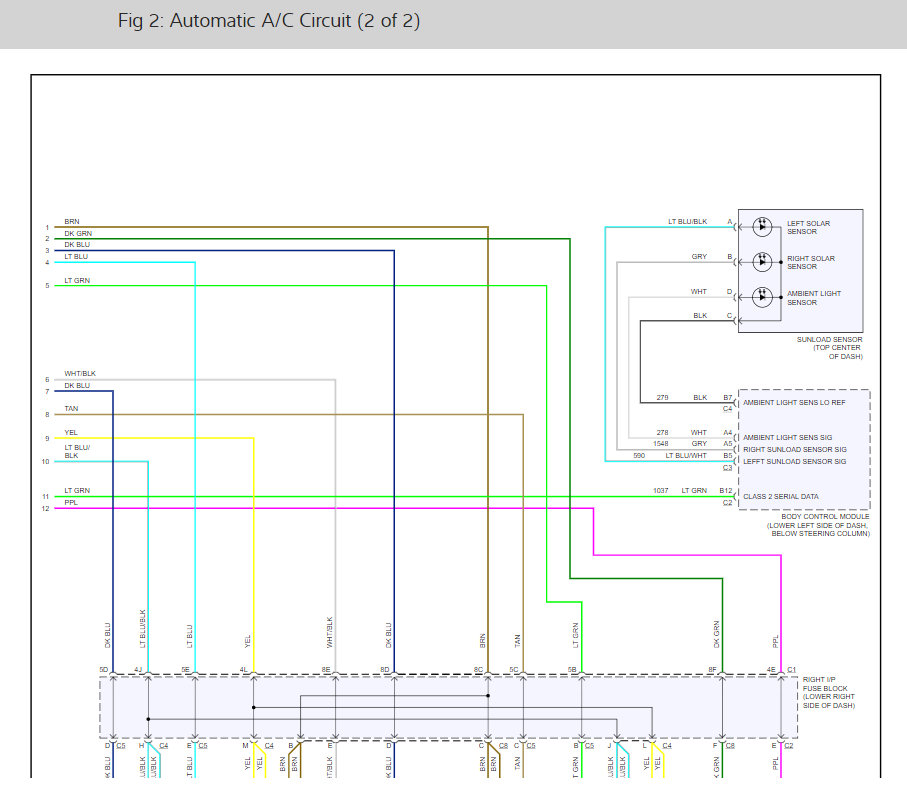This screenshot has height=803, width=907.
Task: Click the 'TAN' label on wire 8
Action: [x=71, y=408]
